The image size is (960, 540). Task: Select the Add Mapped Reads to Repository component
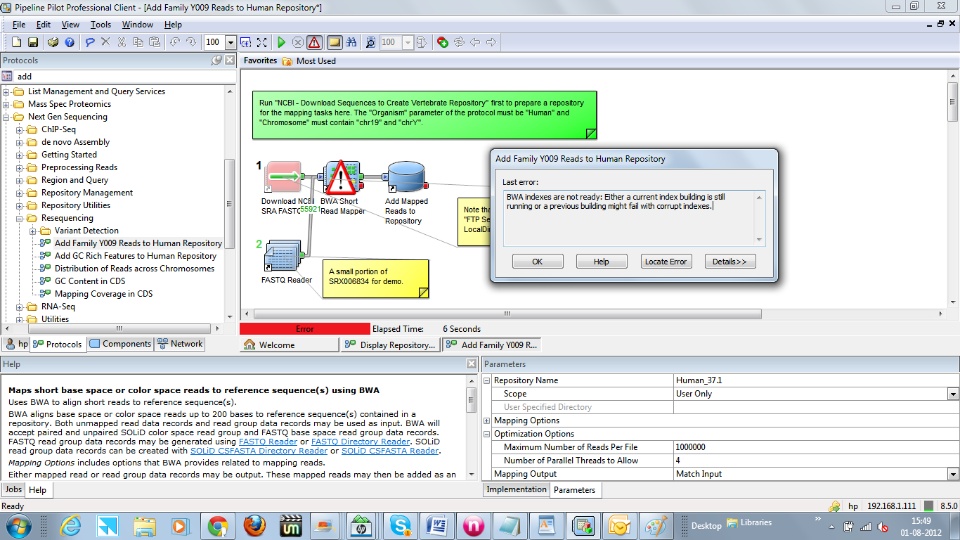pos(407,178)
